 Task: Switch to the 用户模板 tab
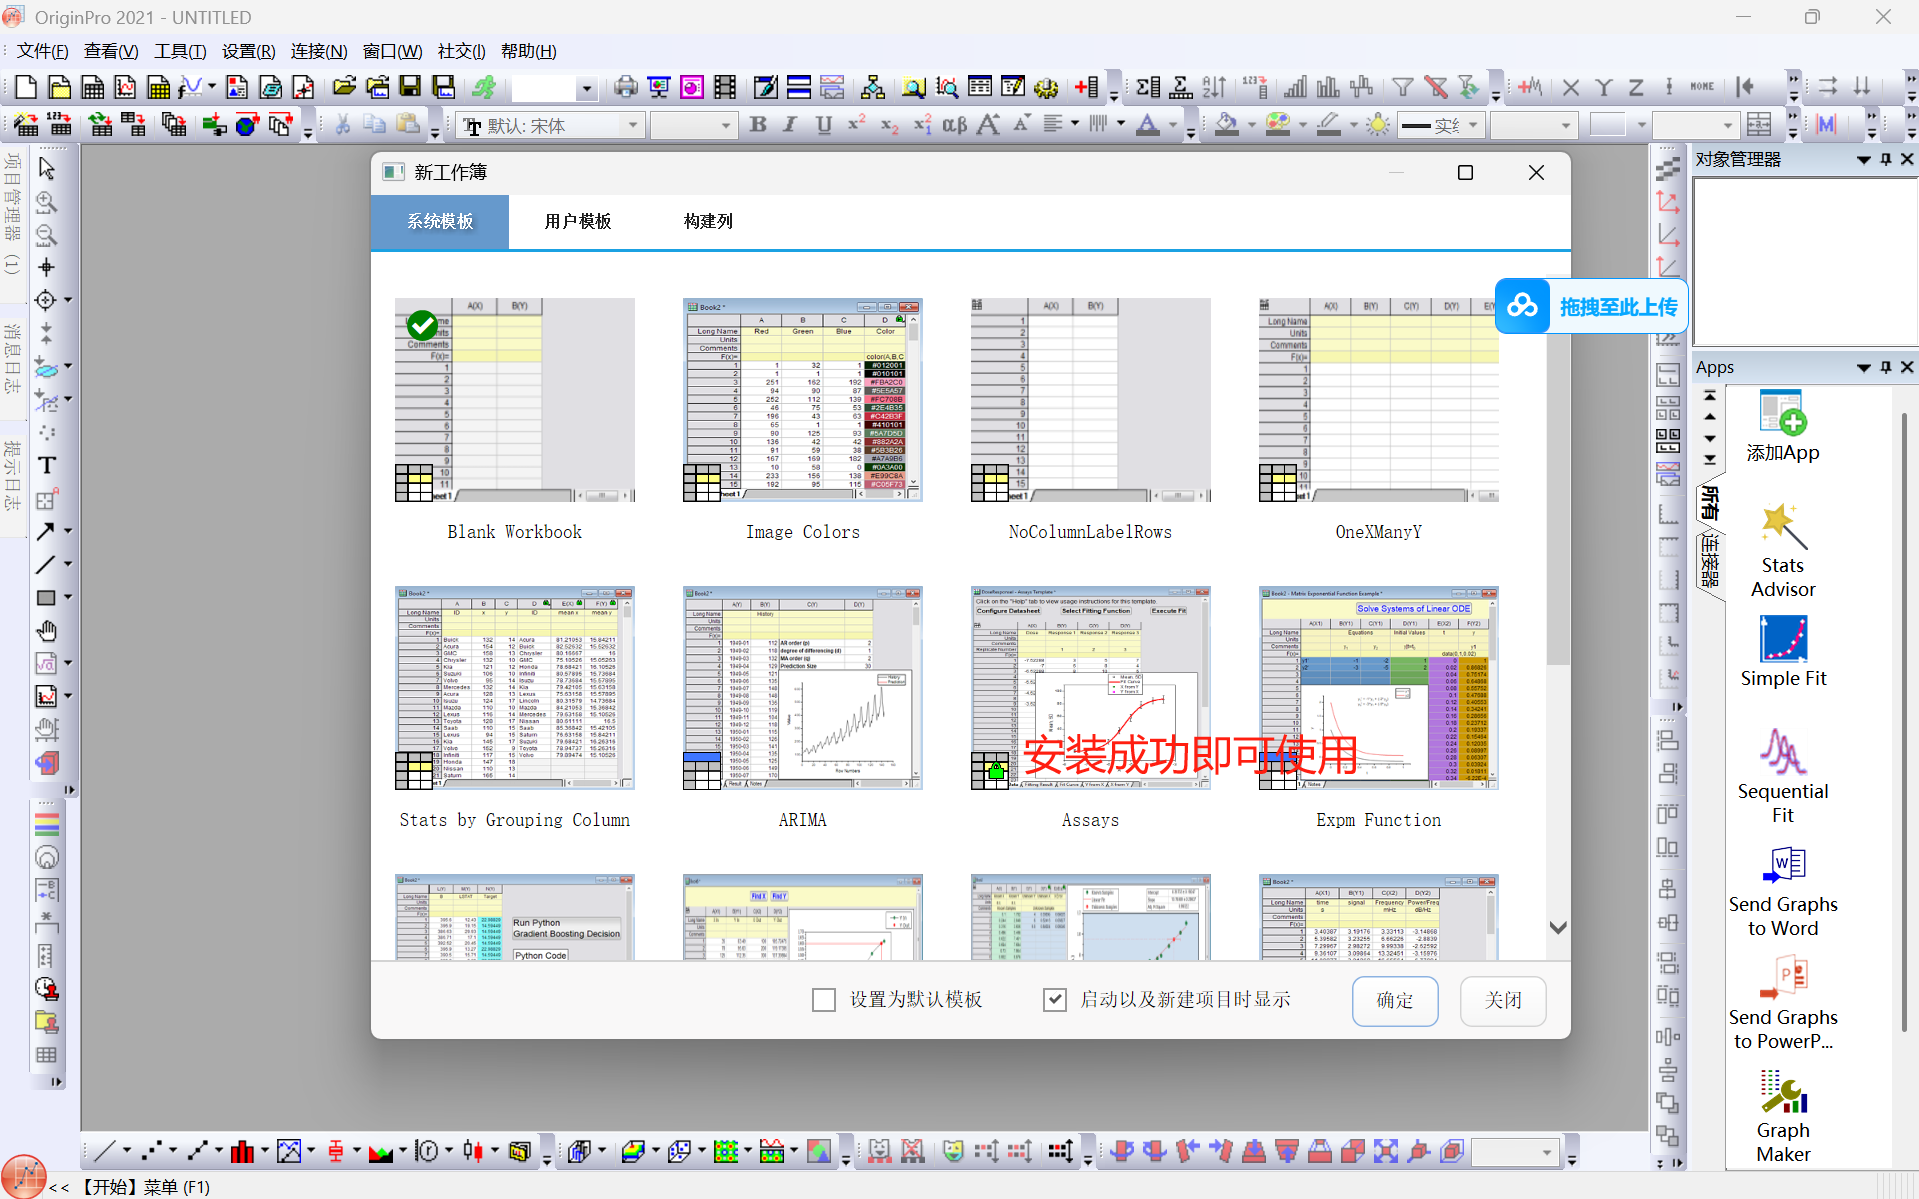(577, 221)
